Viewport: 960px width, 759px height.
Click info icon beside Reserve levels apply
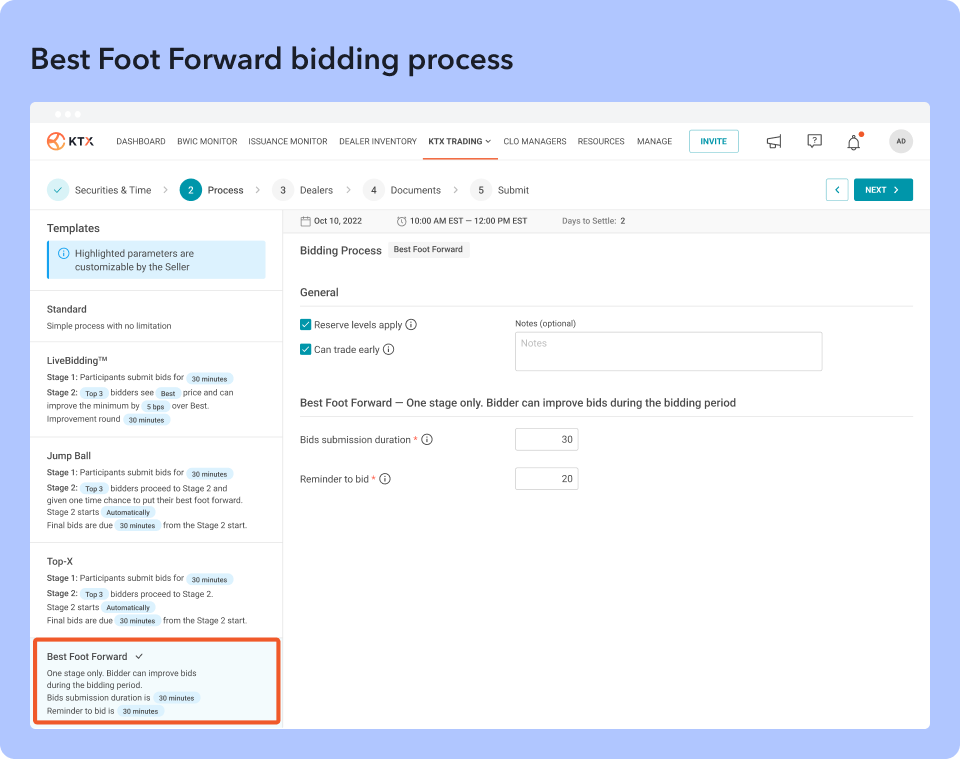click(411, 324)
